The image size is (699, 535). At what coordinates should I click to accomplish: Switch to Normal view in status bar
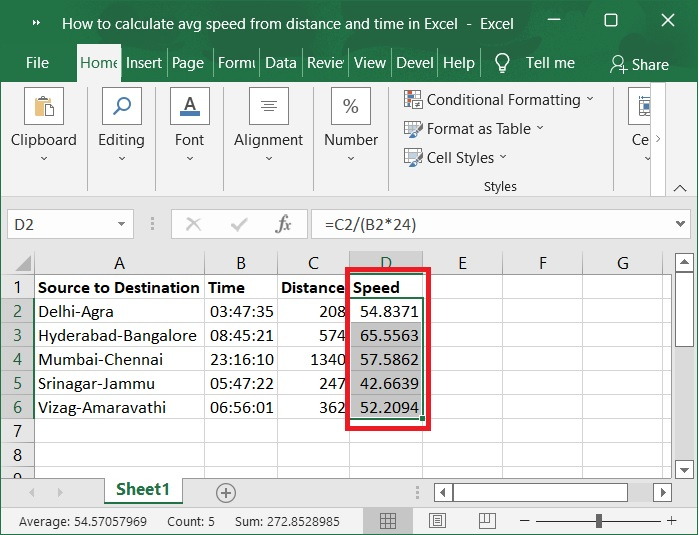point(388,521)
